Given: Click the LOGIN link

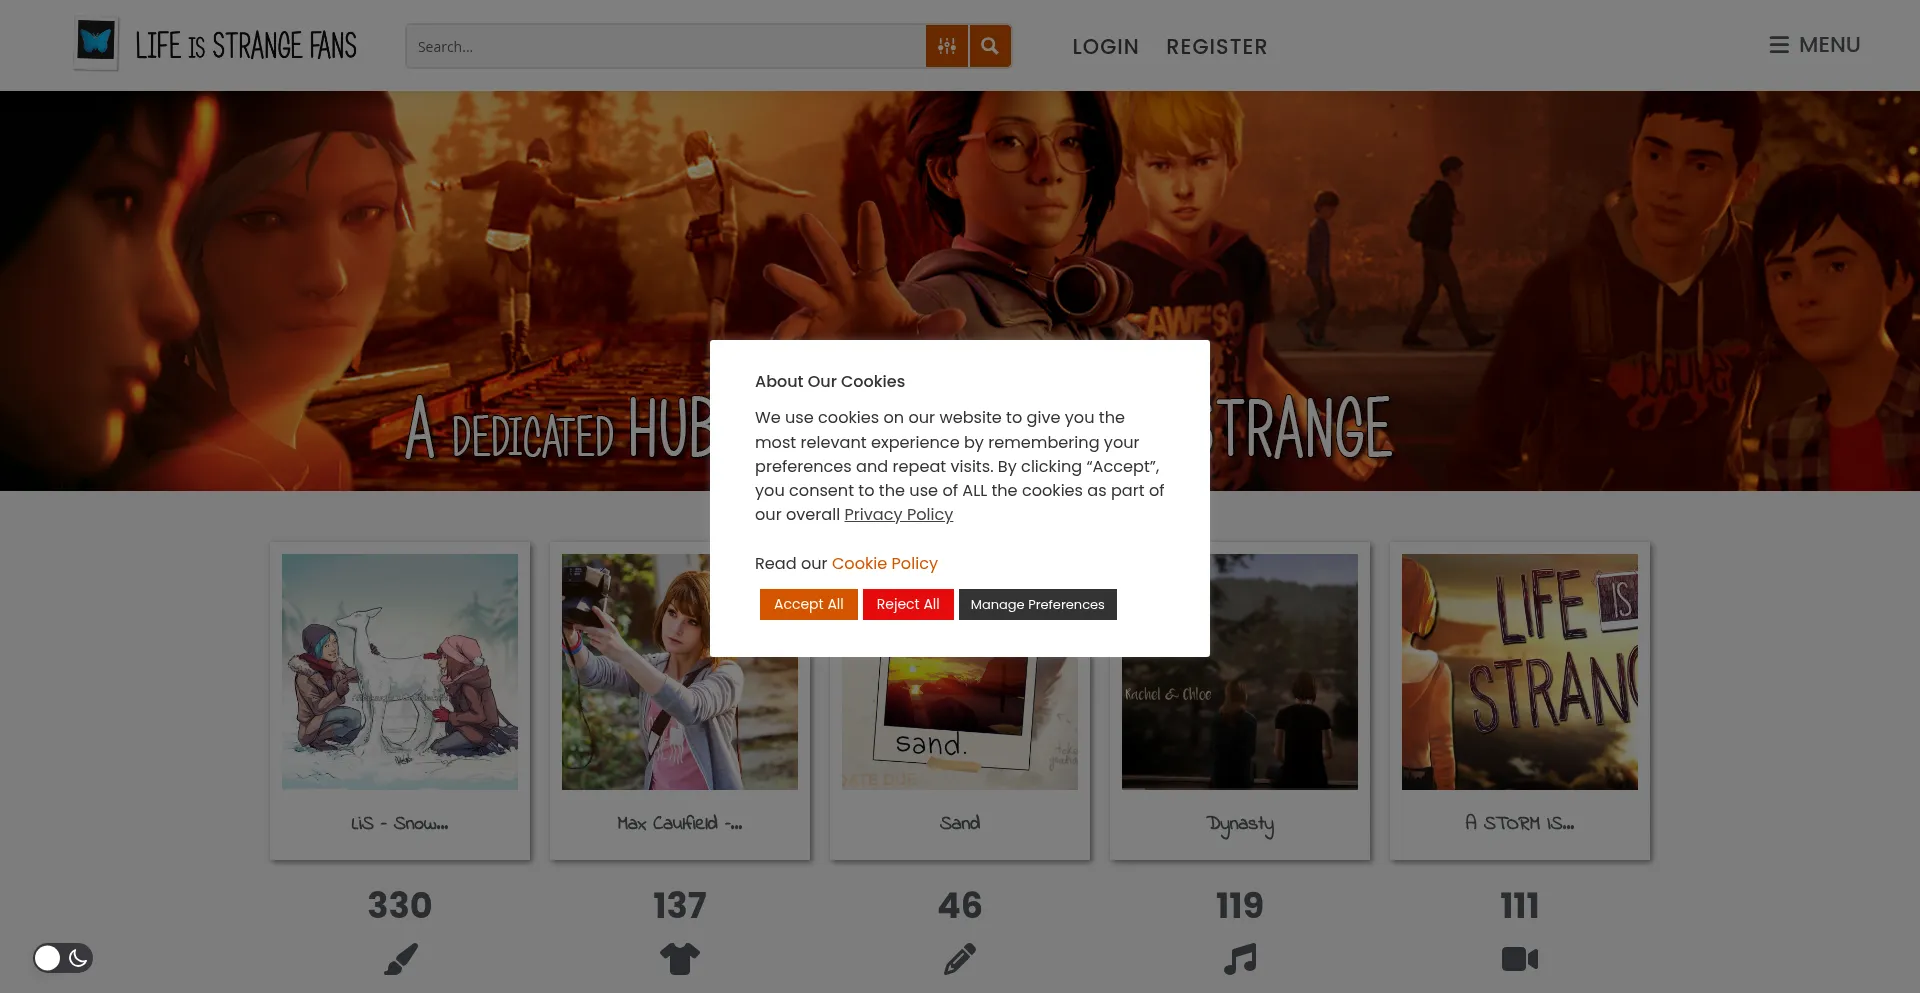Looking at the screenshot, I should pos(1105,46).
